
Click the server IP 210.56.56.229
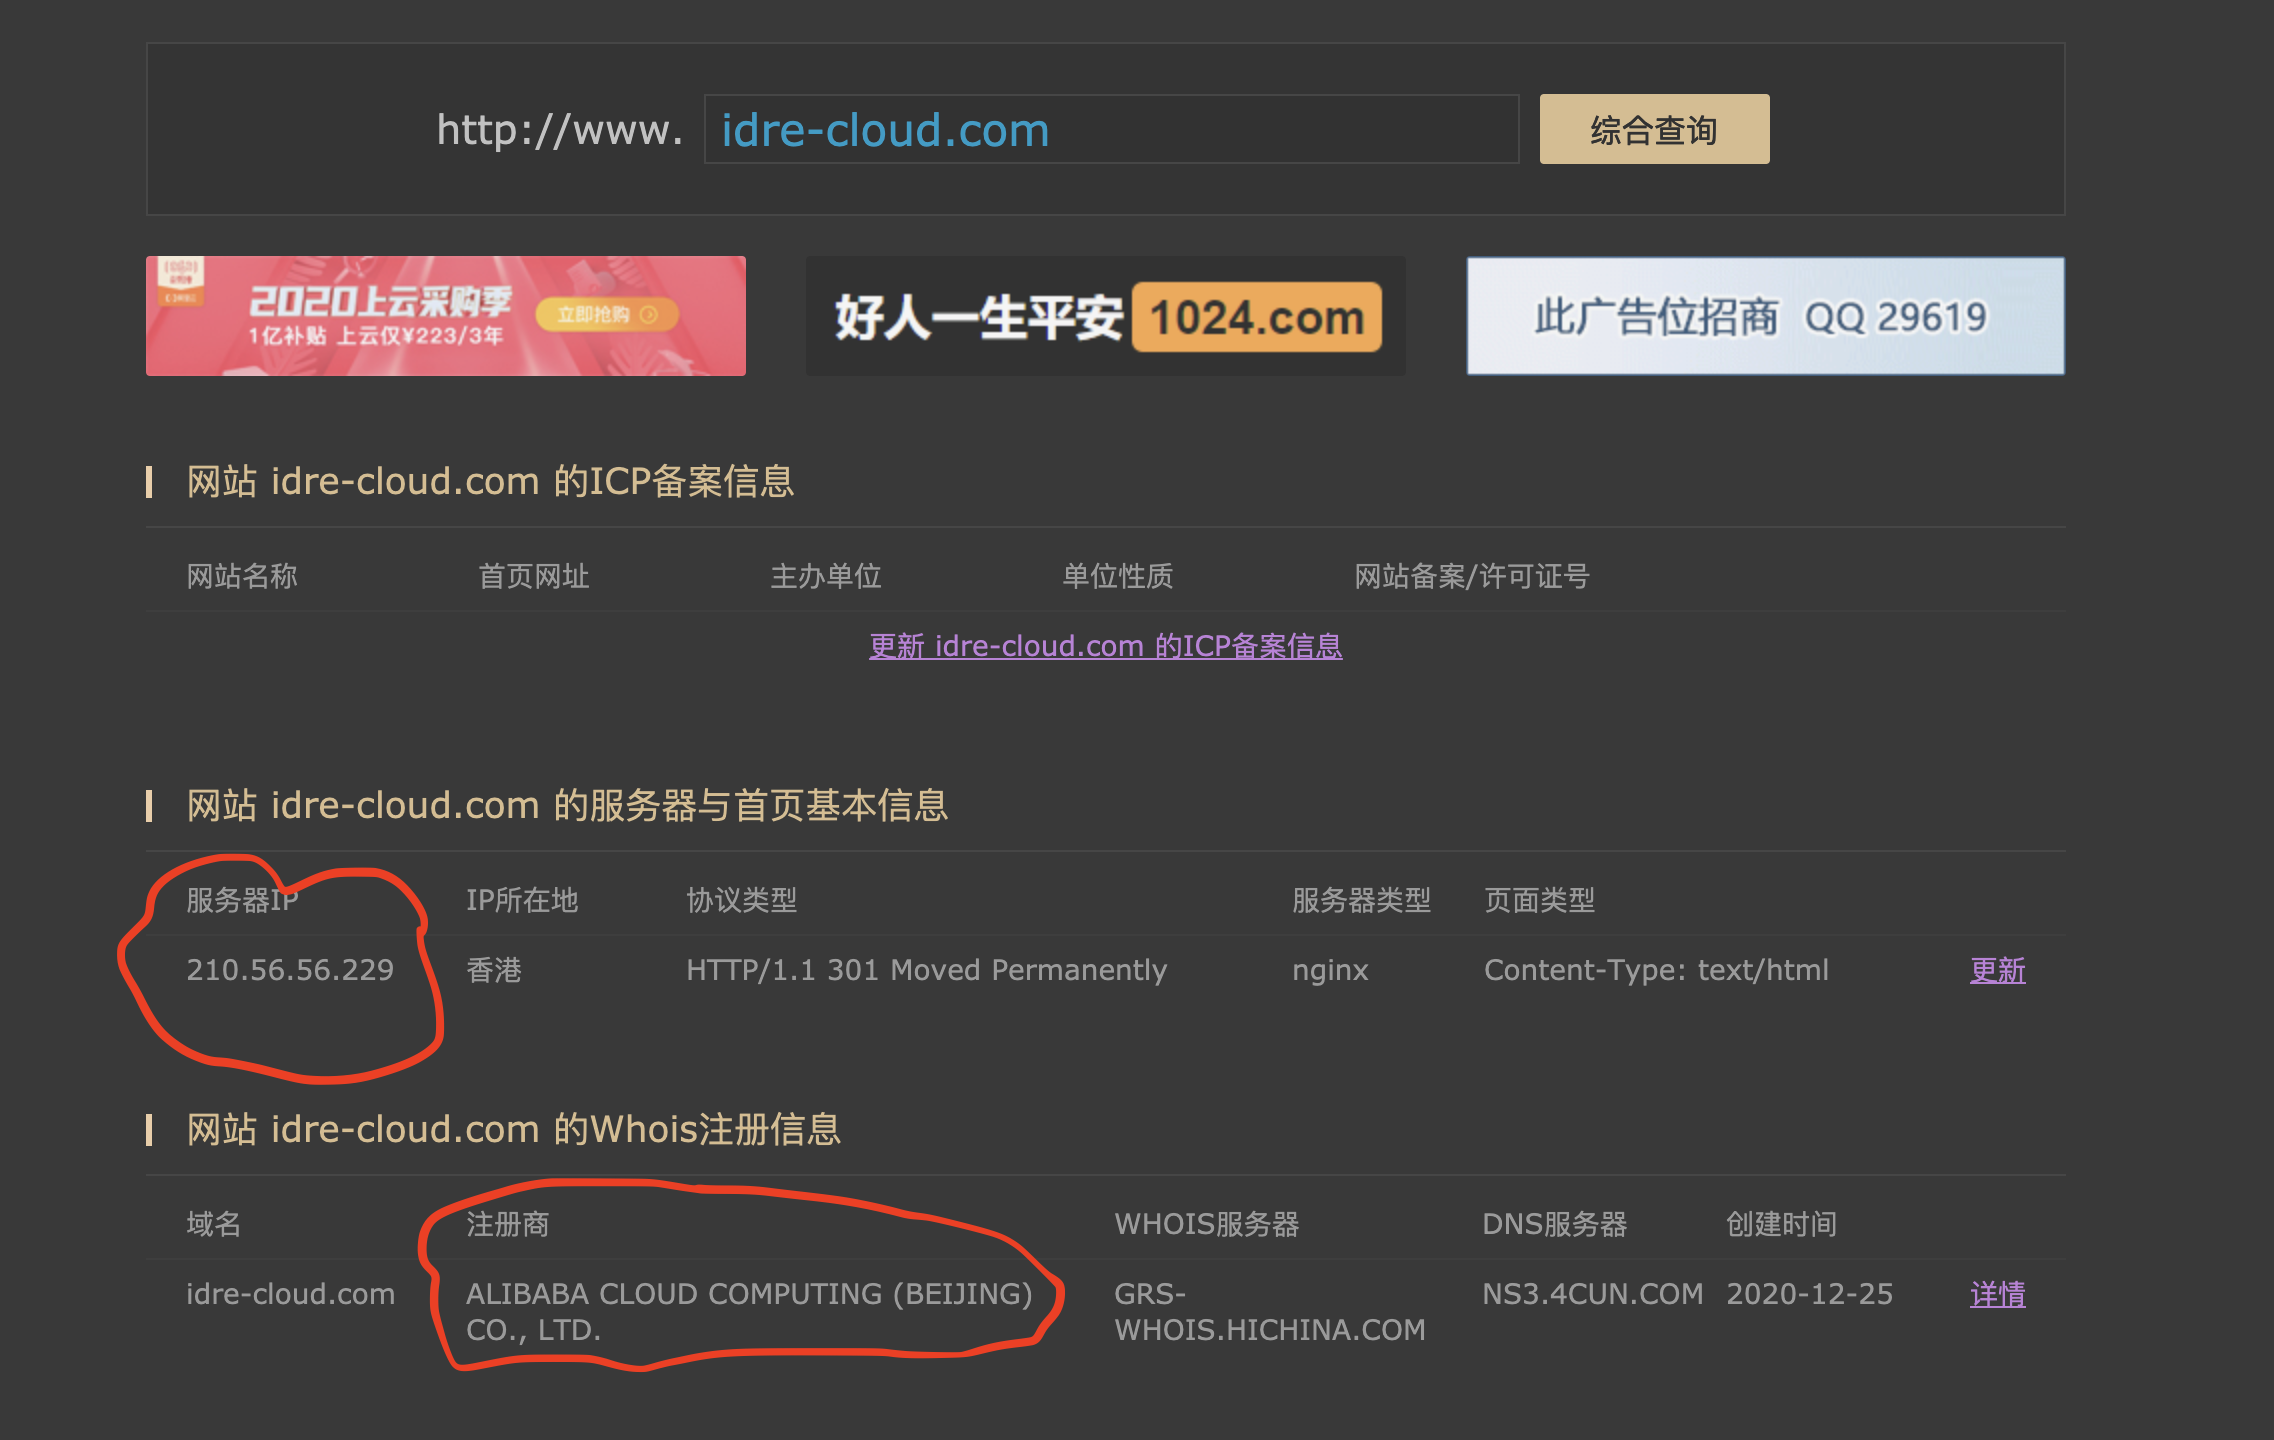290,970
